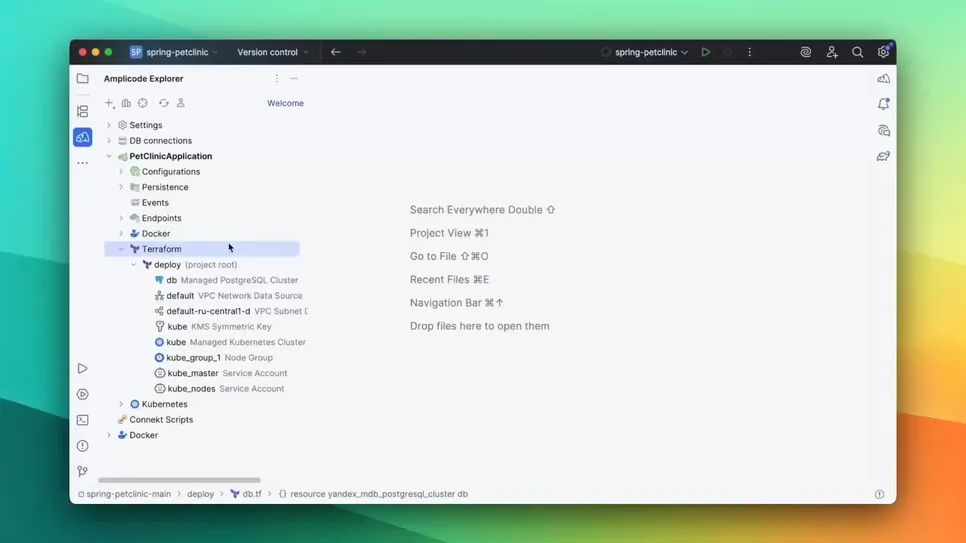Open the Version control menu

point(272,52)
